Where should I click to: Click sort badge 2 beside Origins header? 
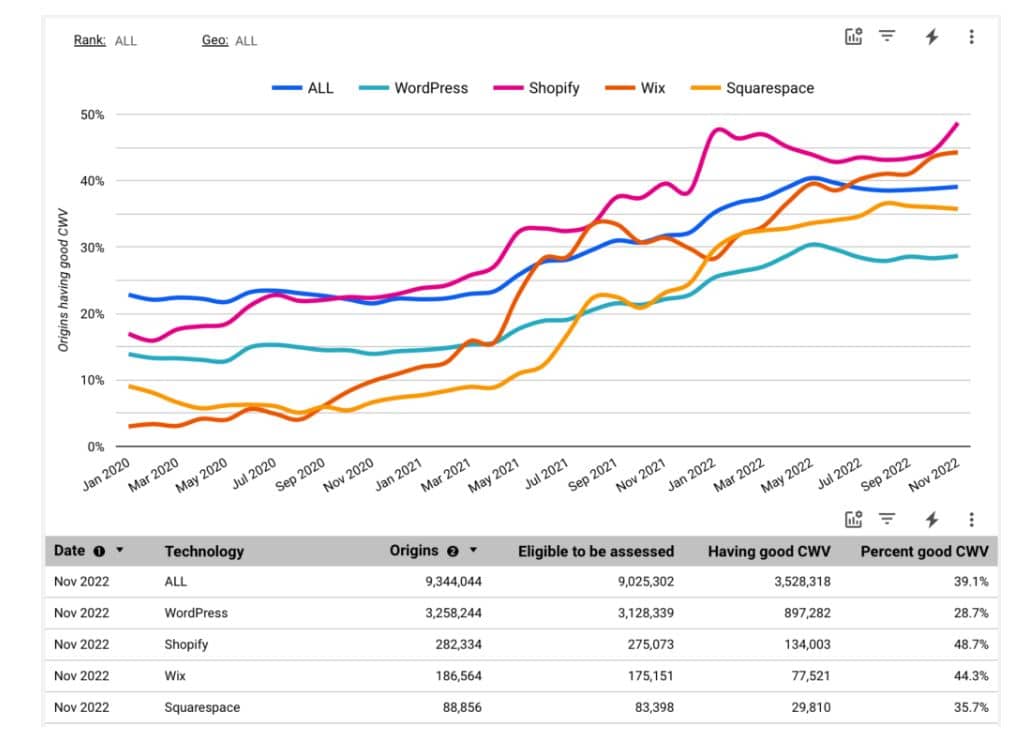452,551
